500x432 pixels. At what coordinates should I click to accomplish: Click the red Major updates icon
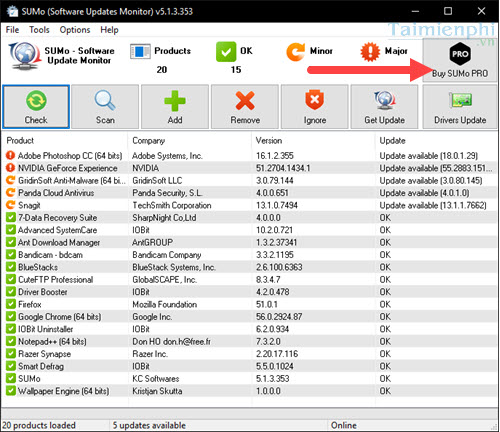click(370, 52)
